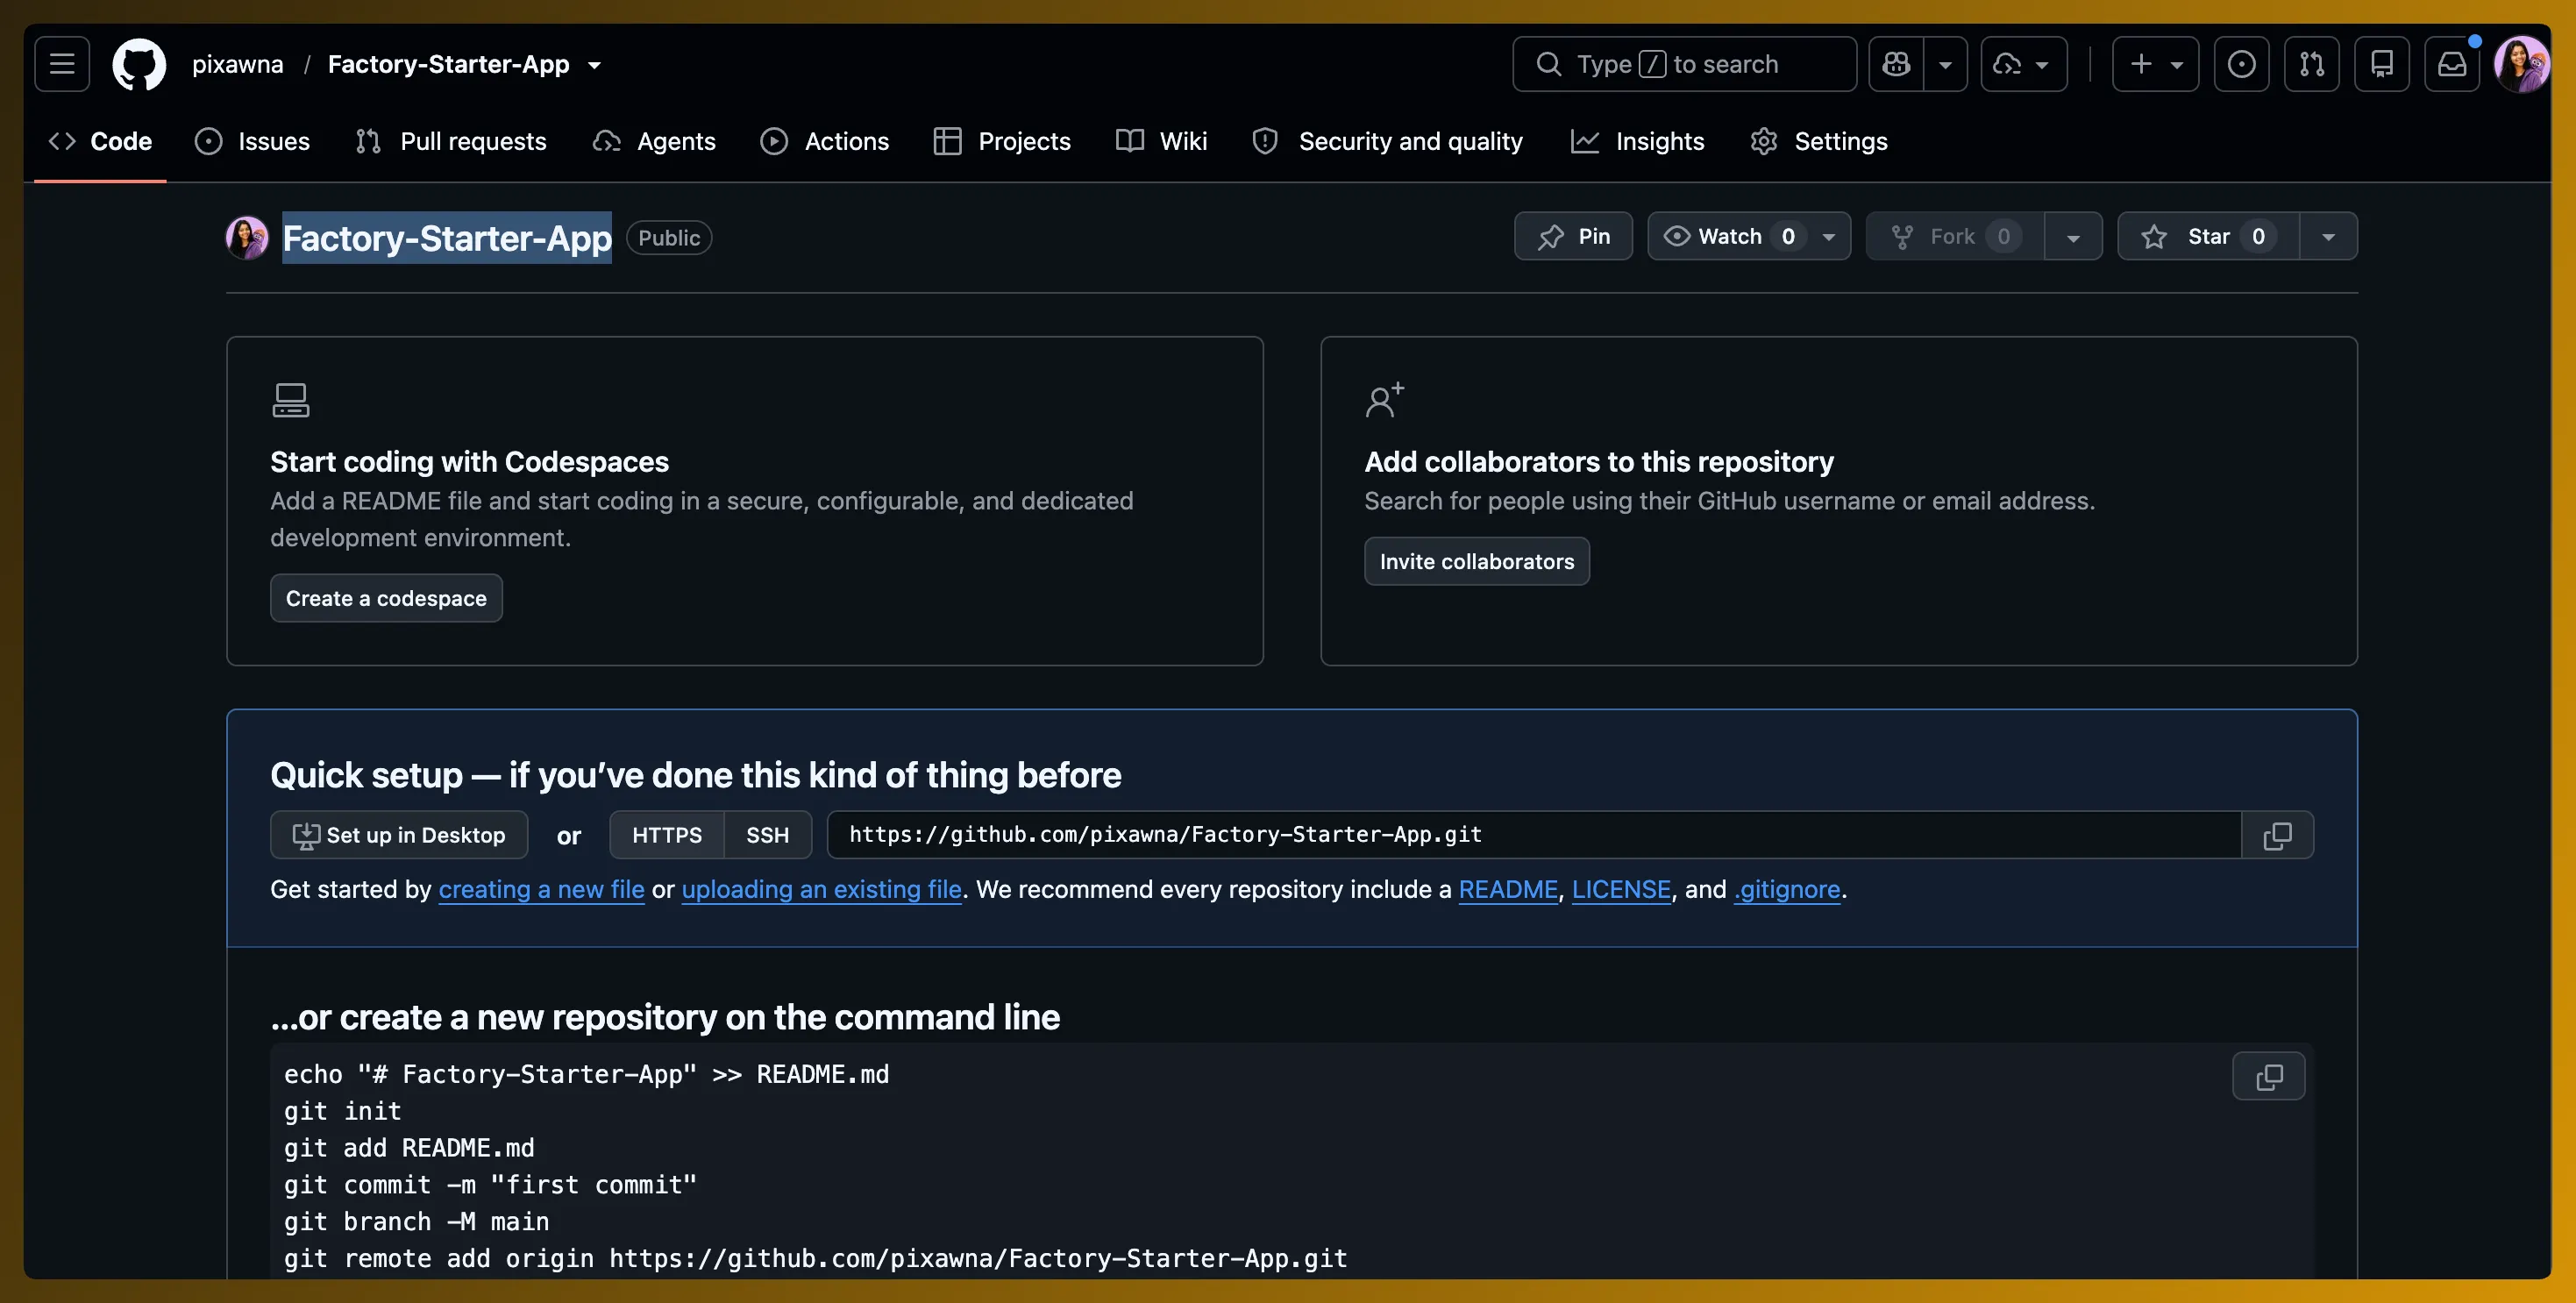Viewport: 2576px width, 1303px height.
Task: Click the search magnifier icon
Action: pyautogui.click(x=1548, y=64)
